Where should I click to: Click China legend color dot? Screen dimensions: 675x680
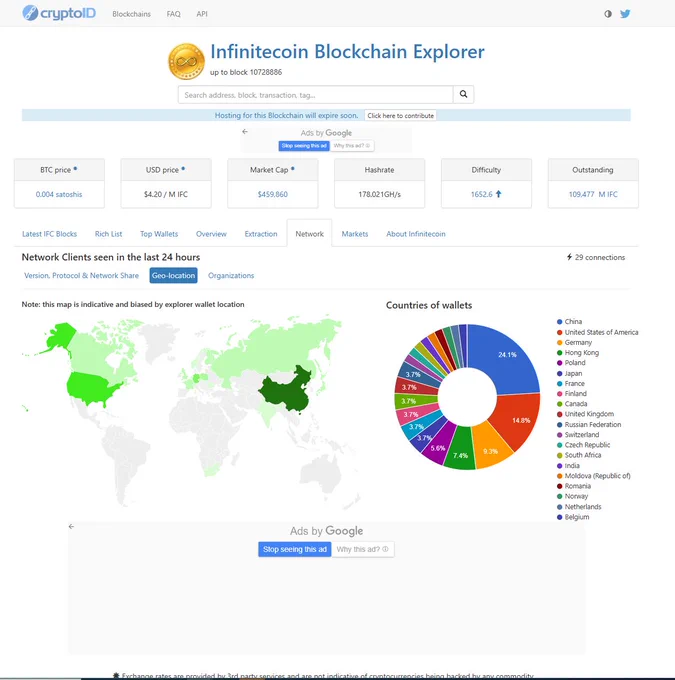[560, 321]
